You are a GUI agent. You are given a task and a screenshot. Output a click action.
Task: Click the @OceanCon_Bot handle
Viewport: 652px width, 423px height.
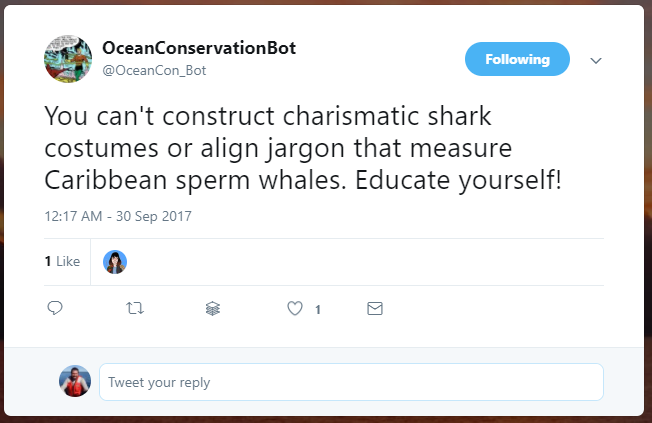154,71
